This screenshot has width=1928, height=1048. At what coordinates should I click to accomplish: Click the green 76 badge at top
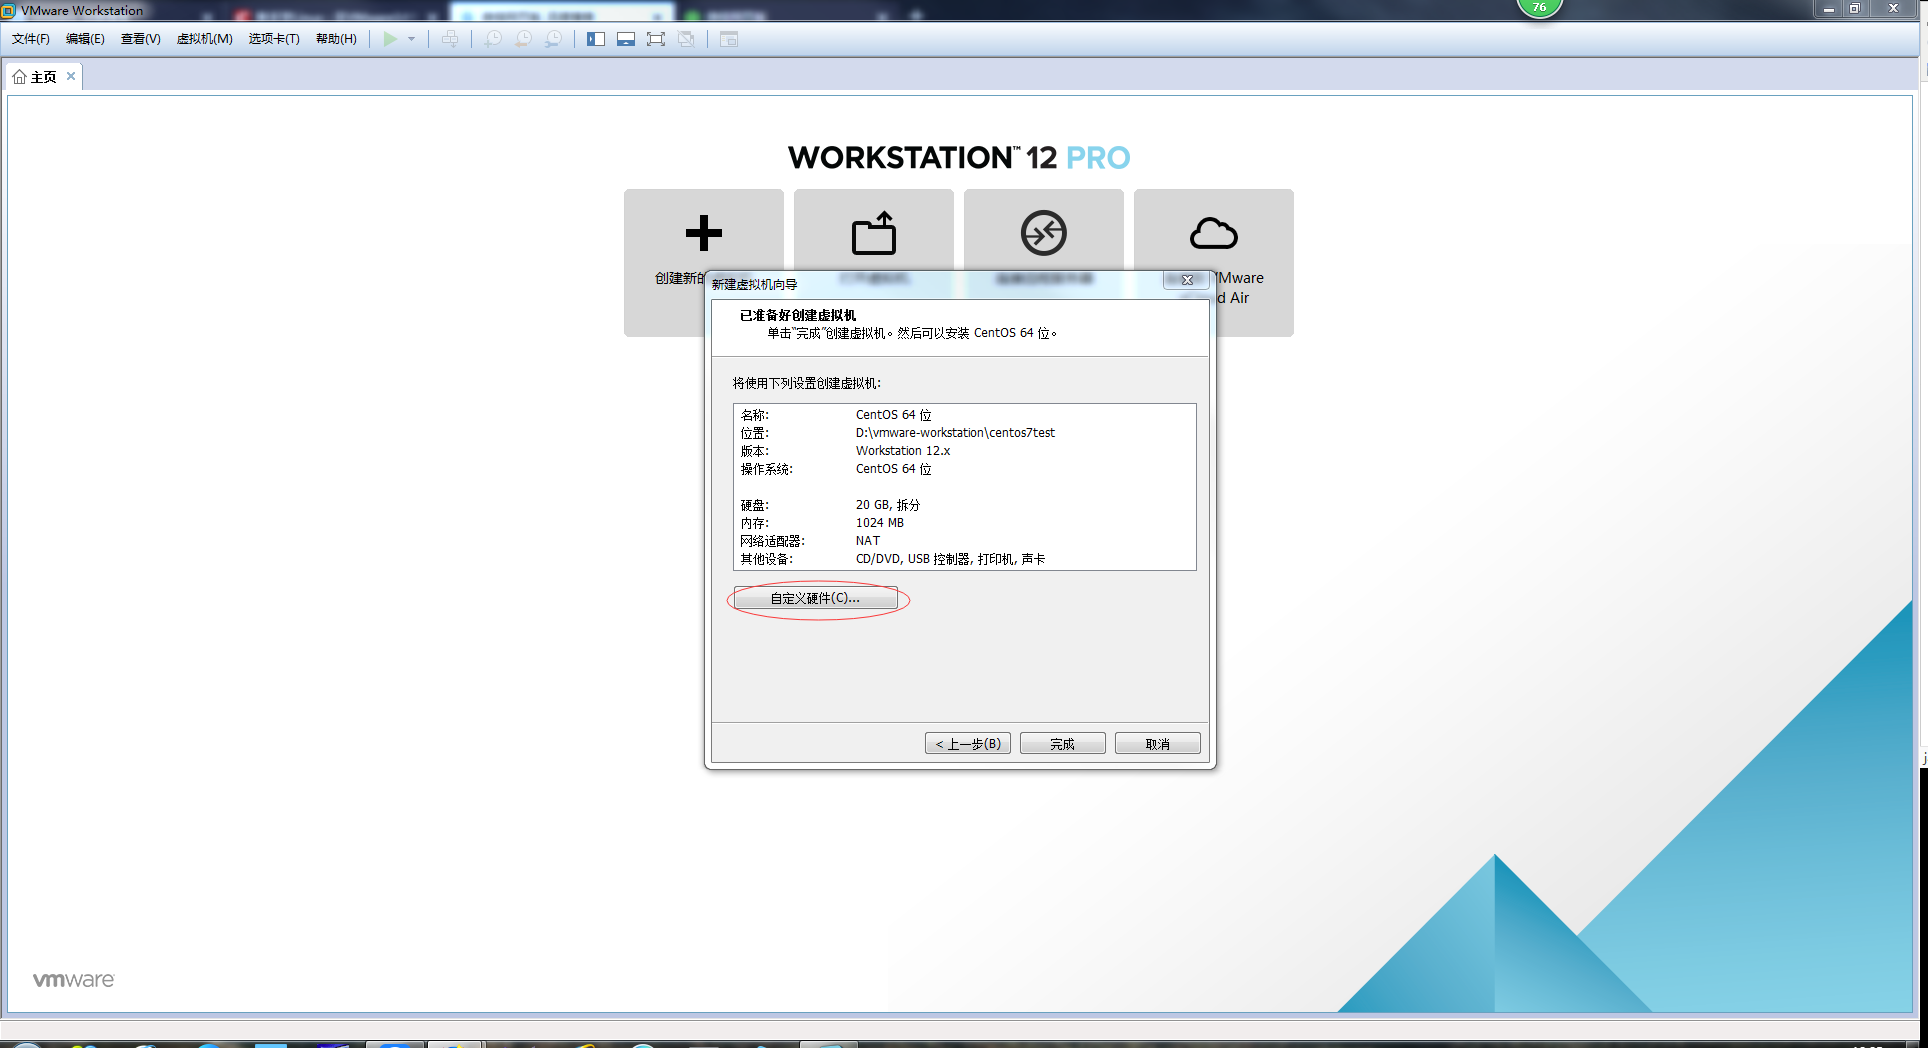[x=1540, y=7]
